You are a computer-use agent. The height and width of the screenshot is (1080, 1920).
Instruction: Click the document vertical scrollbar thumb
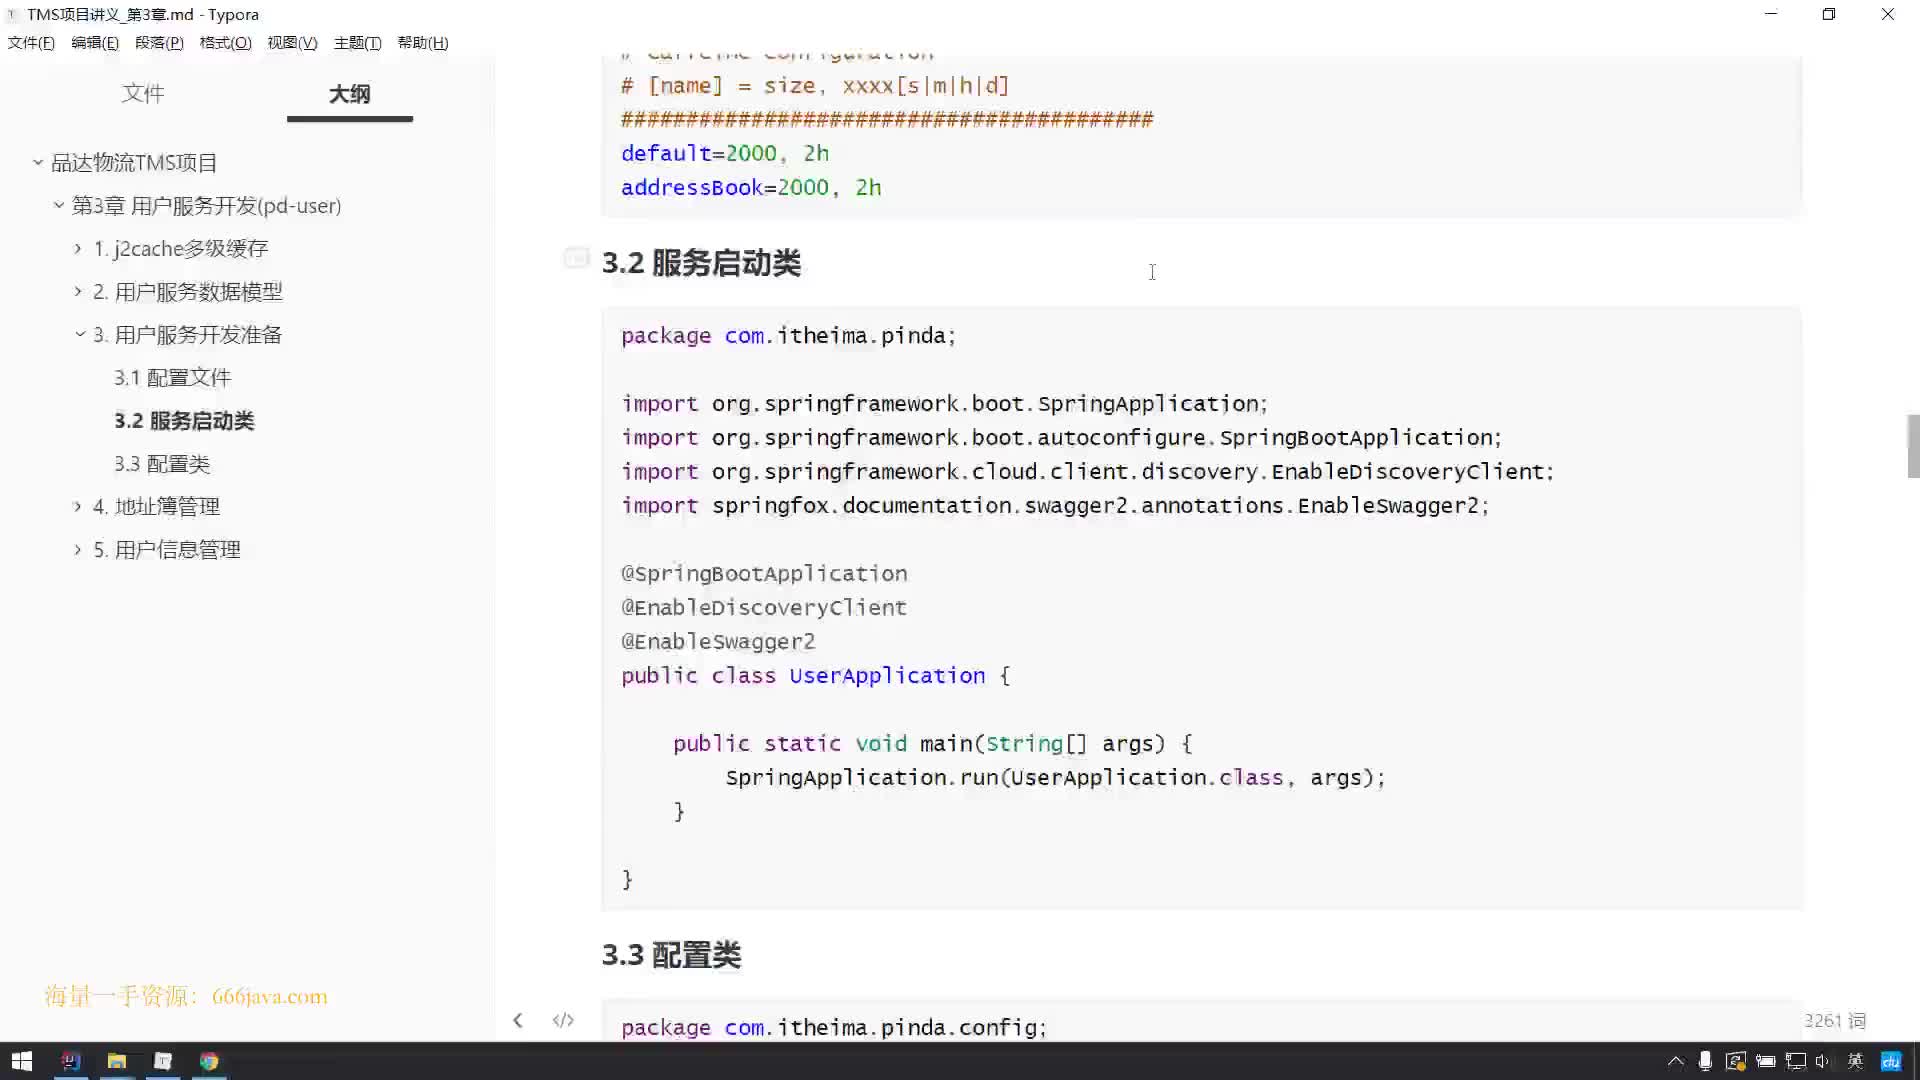pos(1913,446)
